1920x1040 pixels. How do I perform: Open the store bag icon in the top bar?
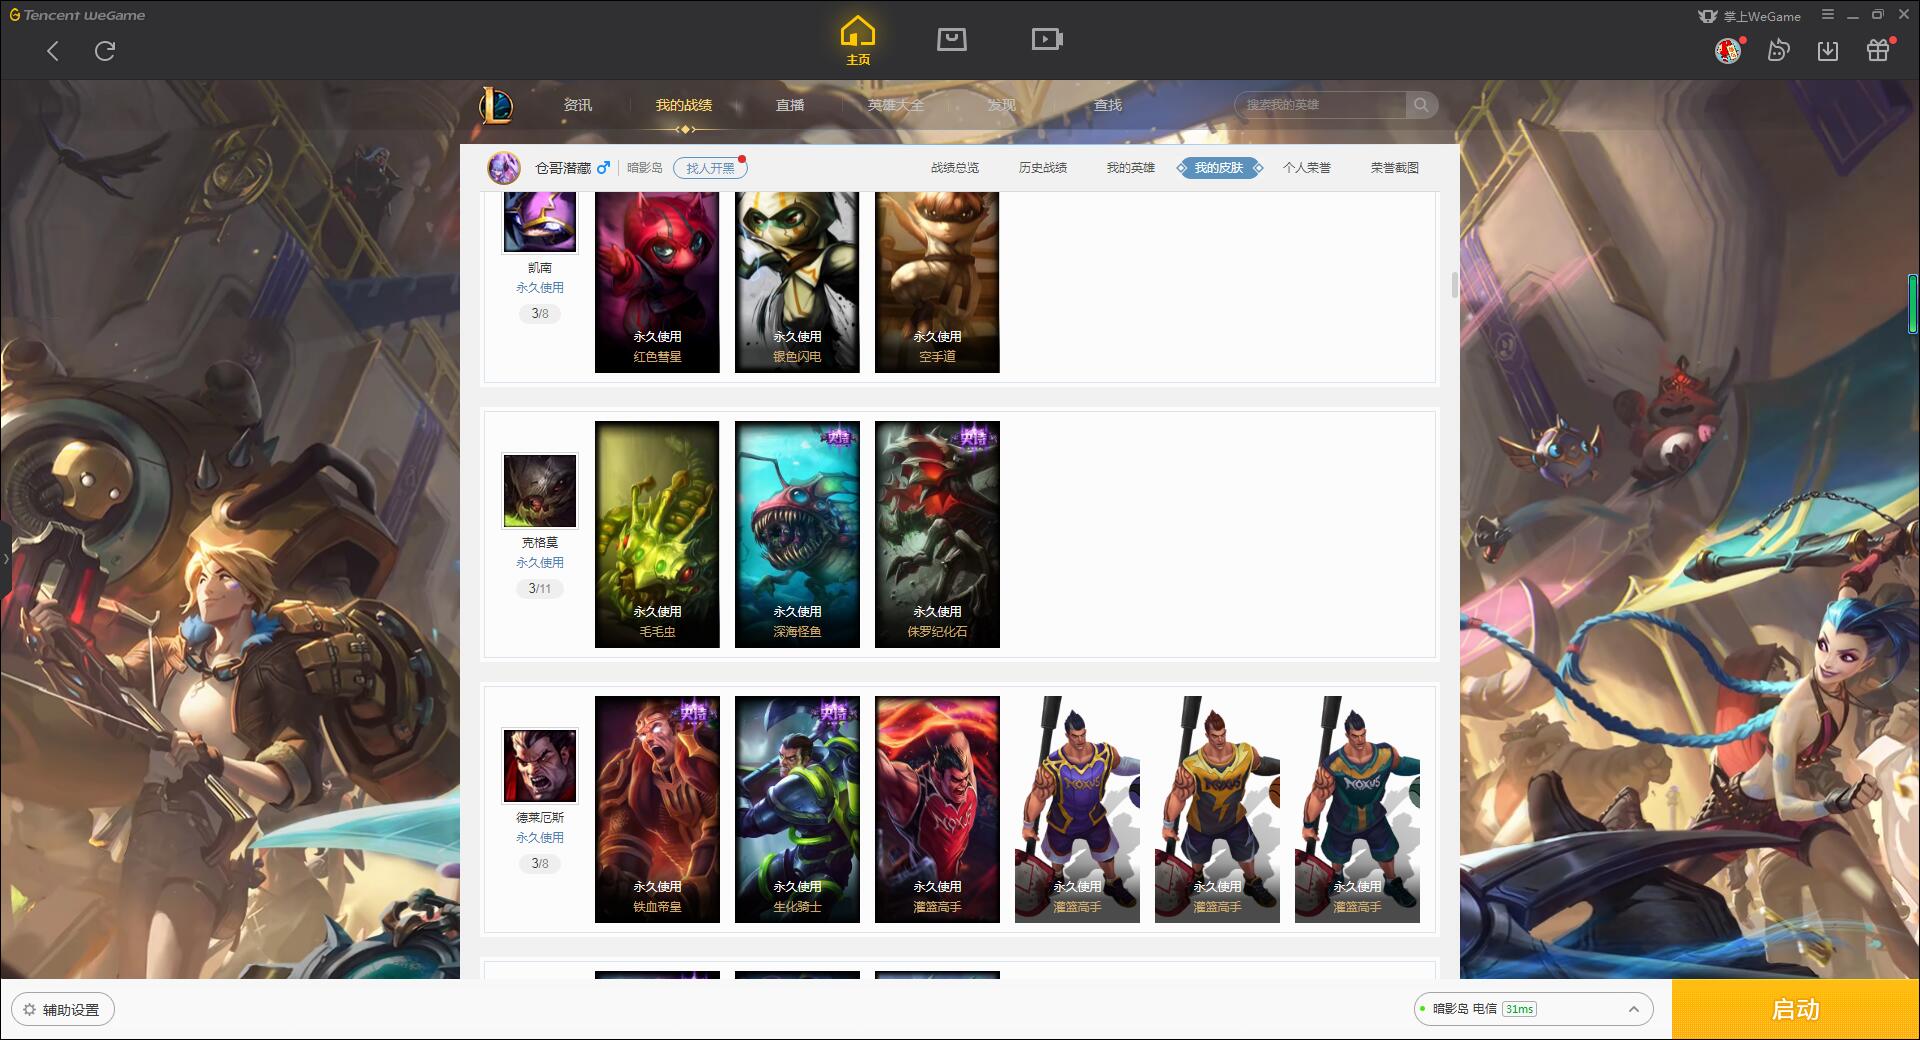coord(952,39)
